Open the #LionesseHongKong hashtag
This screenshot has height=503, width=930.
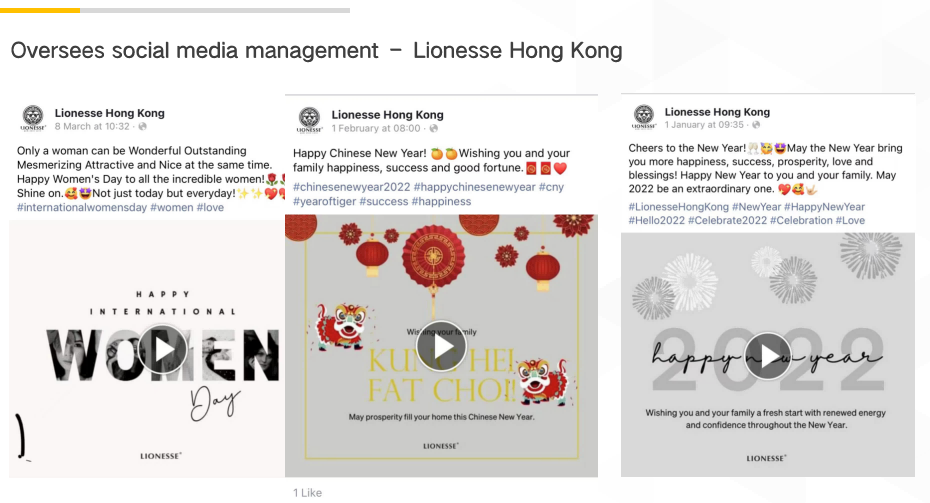coord(679,207)
